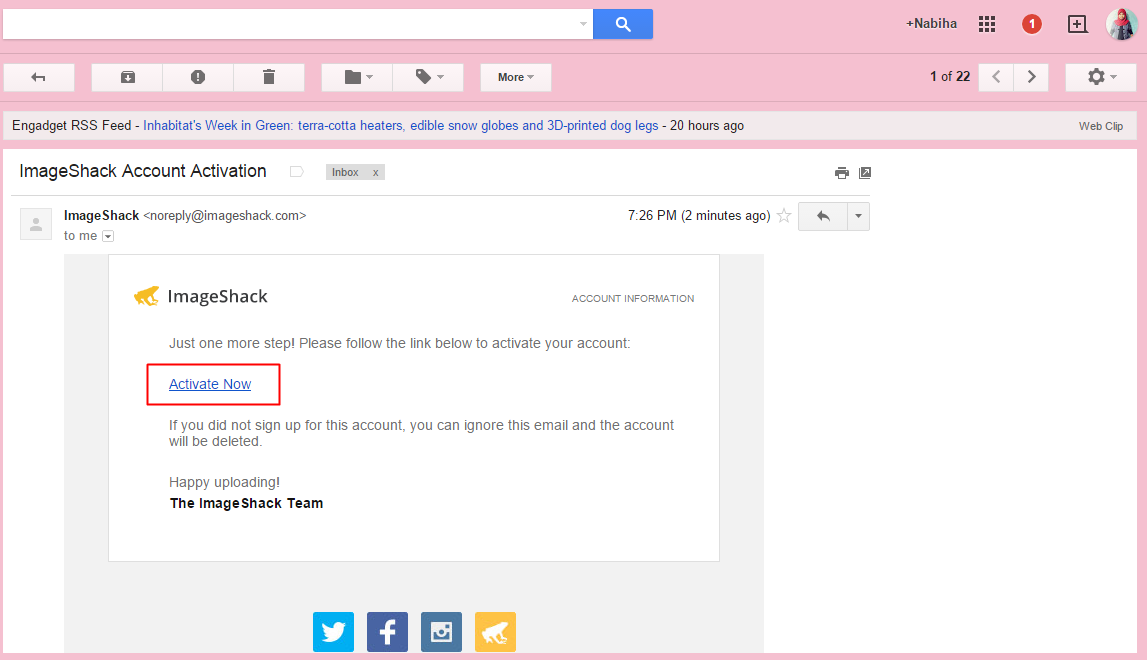Click the Activate Now link

[x=210, y=384]
